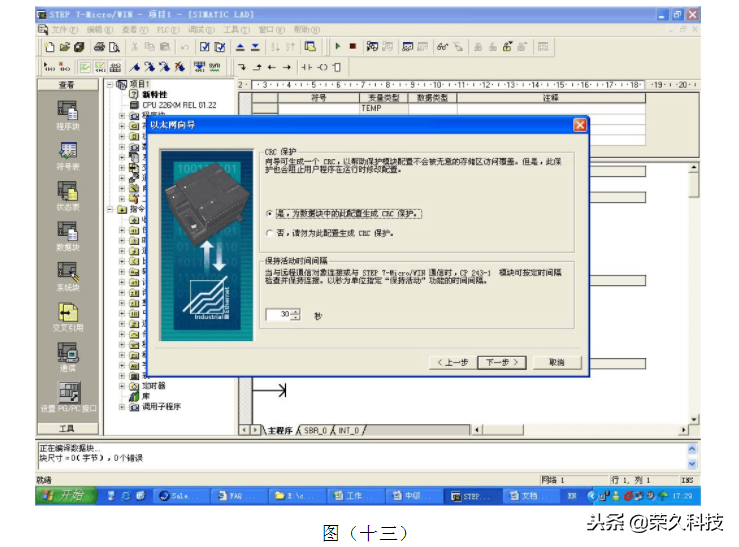Click the 取消 (Cancel) button
The width and height of the screenshot is (739, 547).
[556, 362]
